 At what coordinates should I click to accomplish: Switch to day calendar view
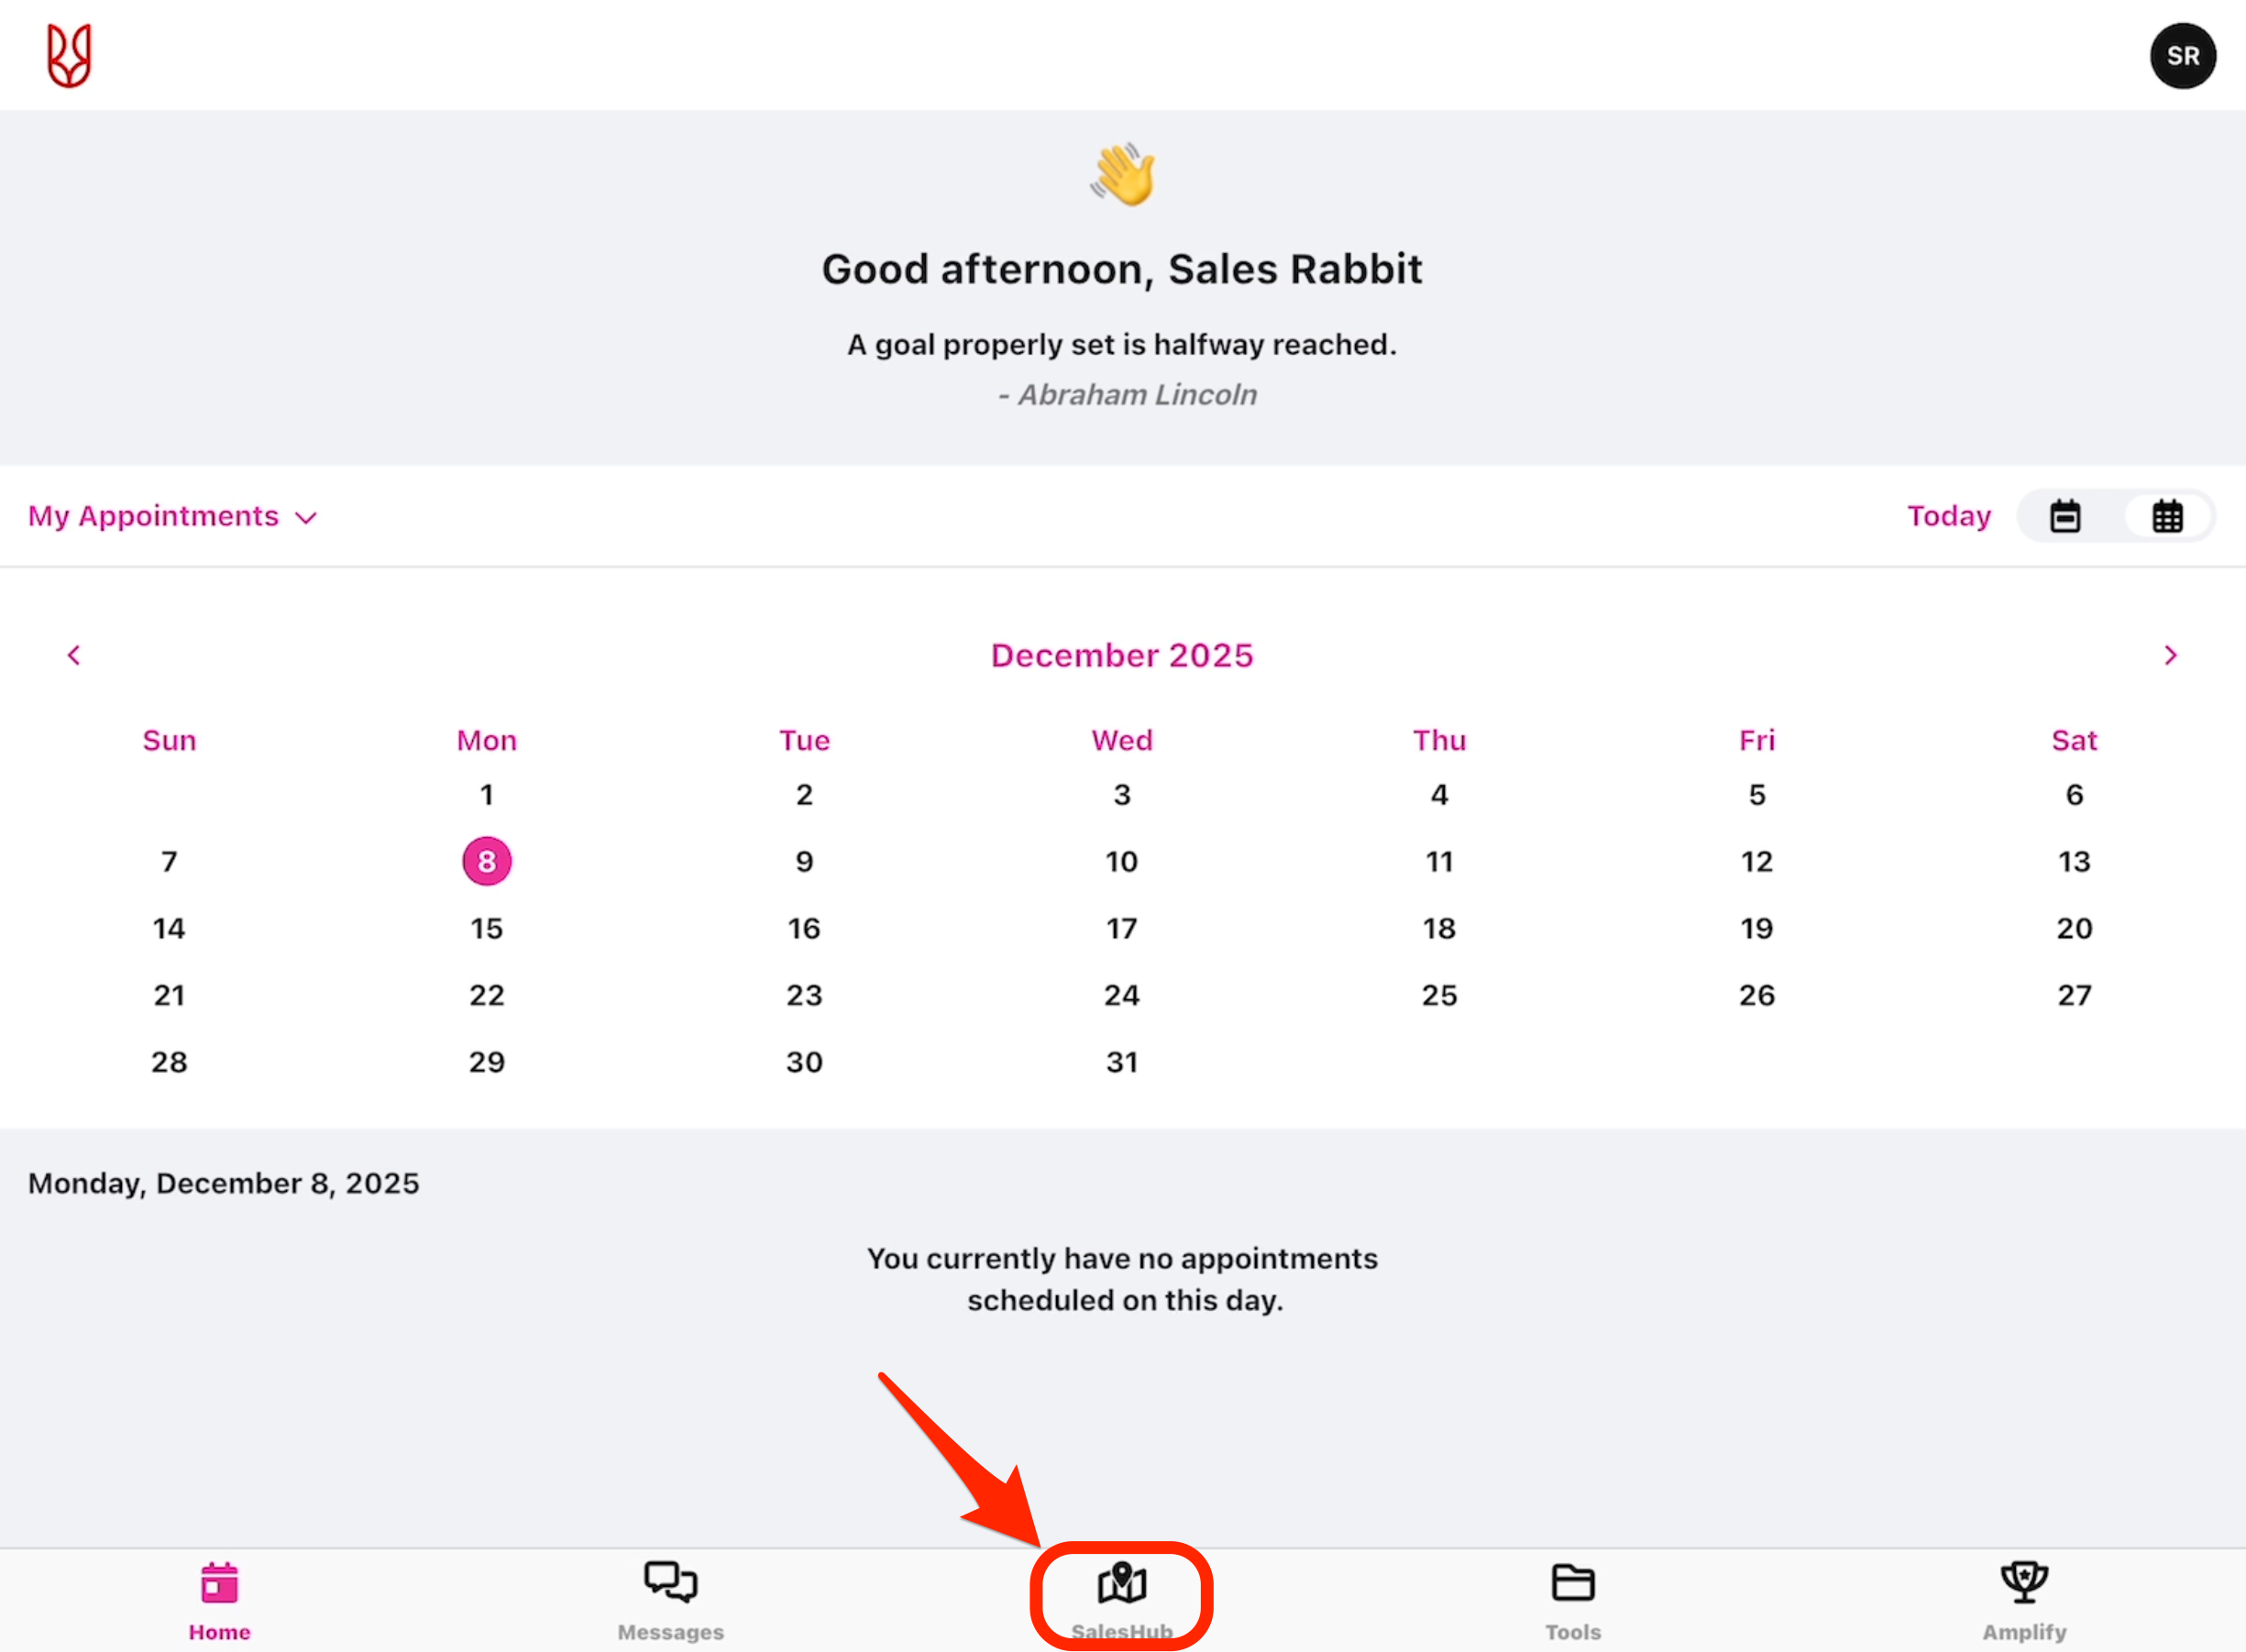[2065, 516]
